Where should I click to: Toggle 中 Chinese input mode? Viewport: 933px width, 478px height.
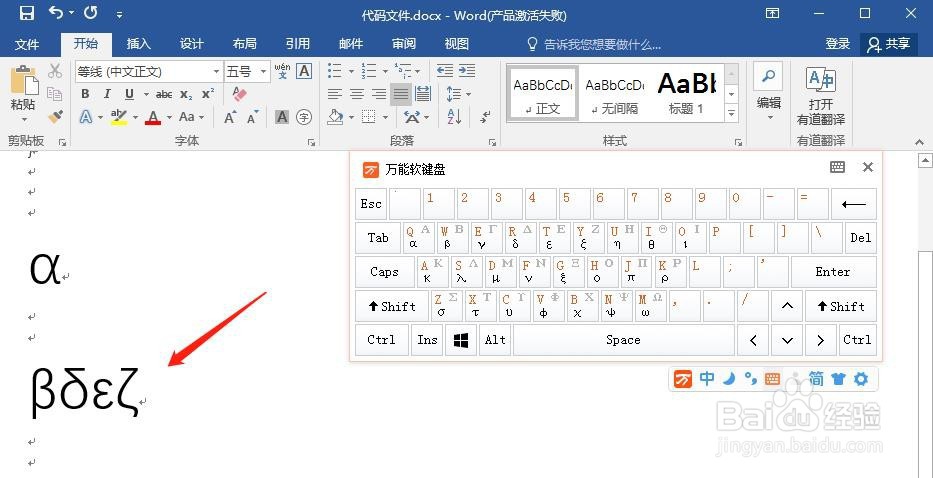[707, 379]
